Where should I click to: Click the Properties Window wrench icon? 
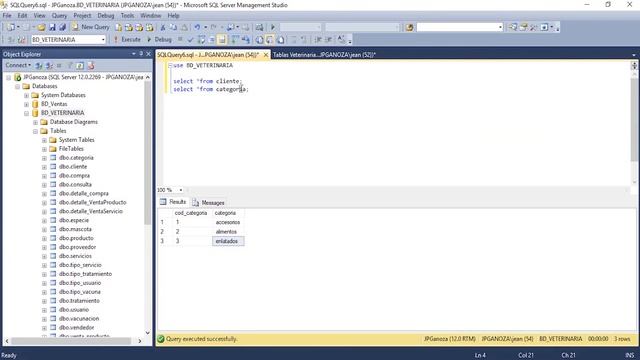pos(533,27)
